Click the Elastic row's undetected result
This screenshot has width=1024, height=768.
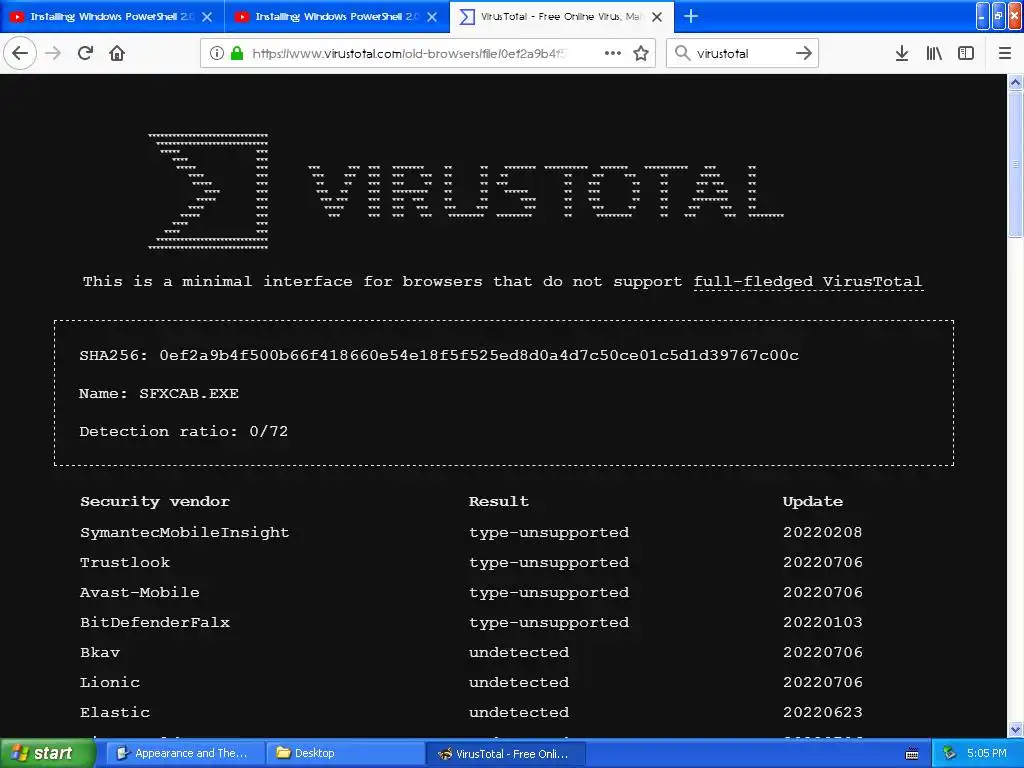tap(519, 712)
